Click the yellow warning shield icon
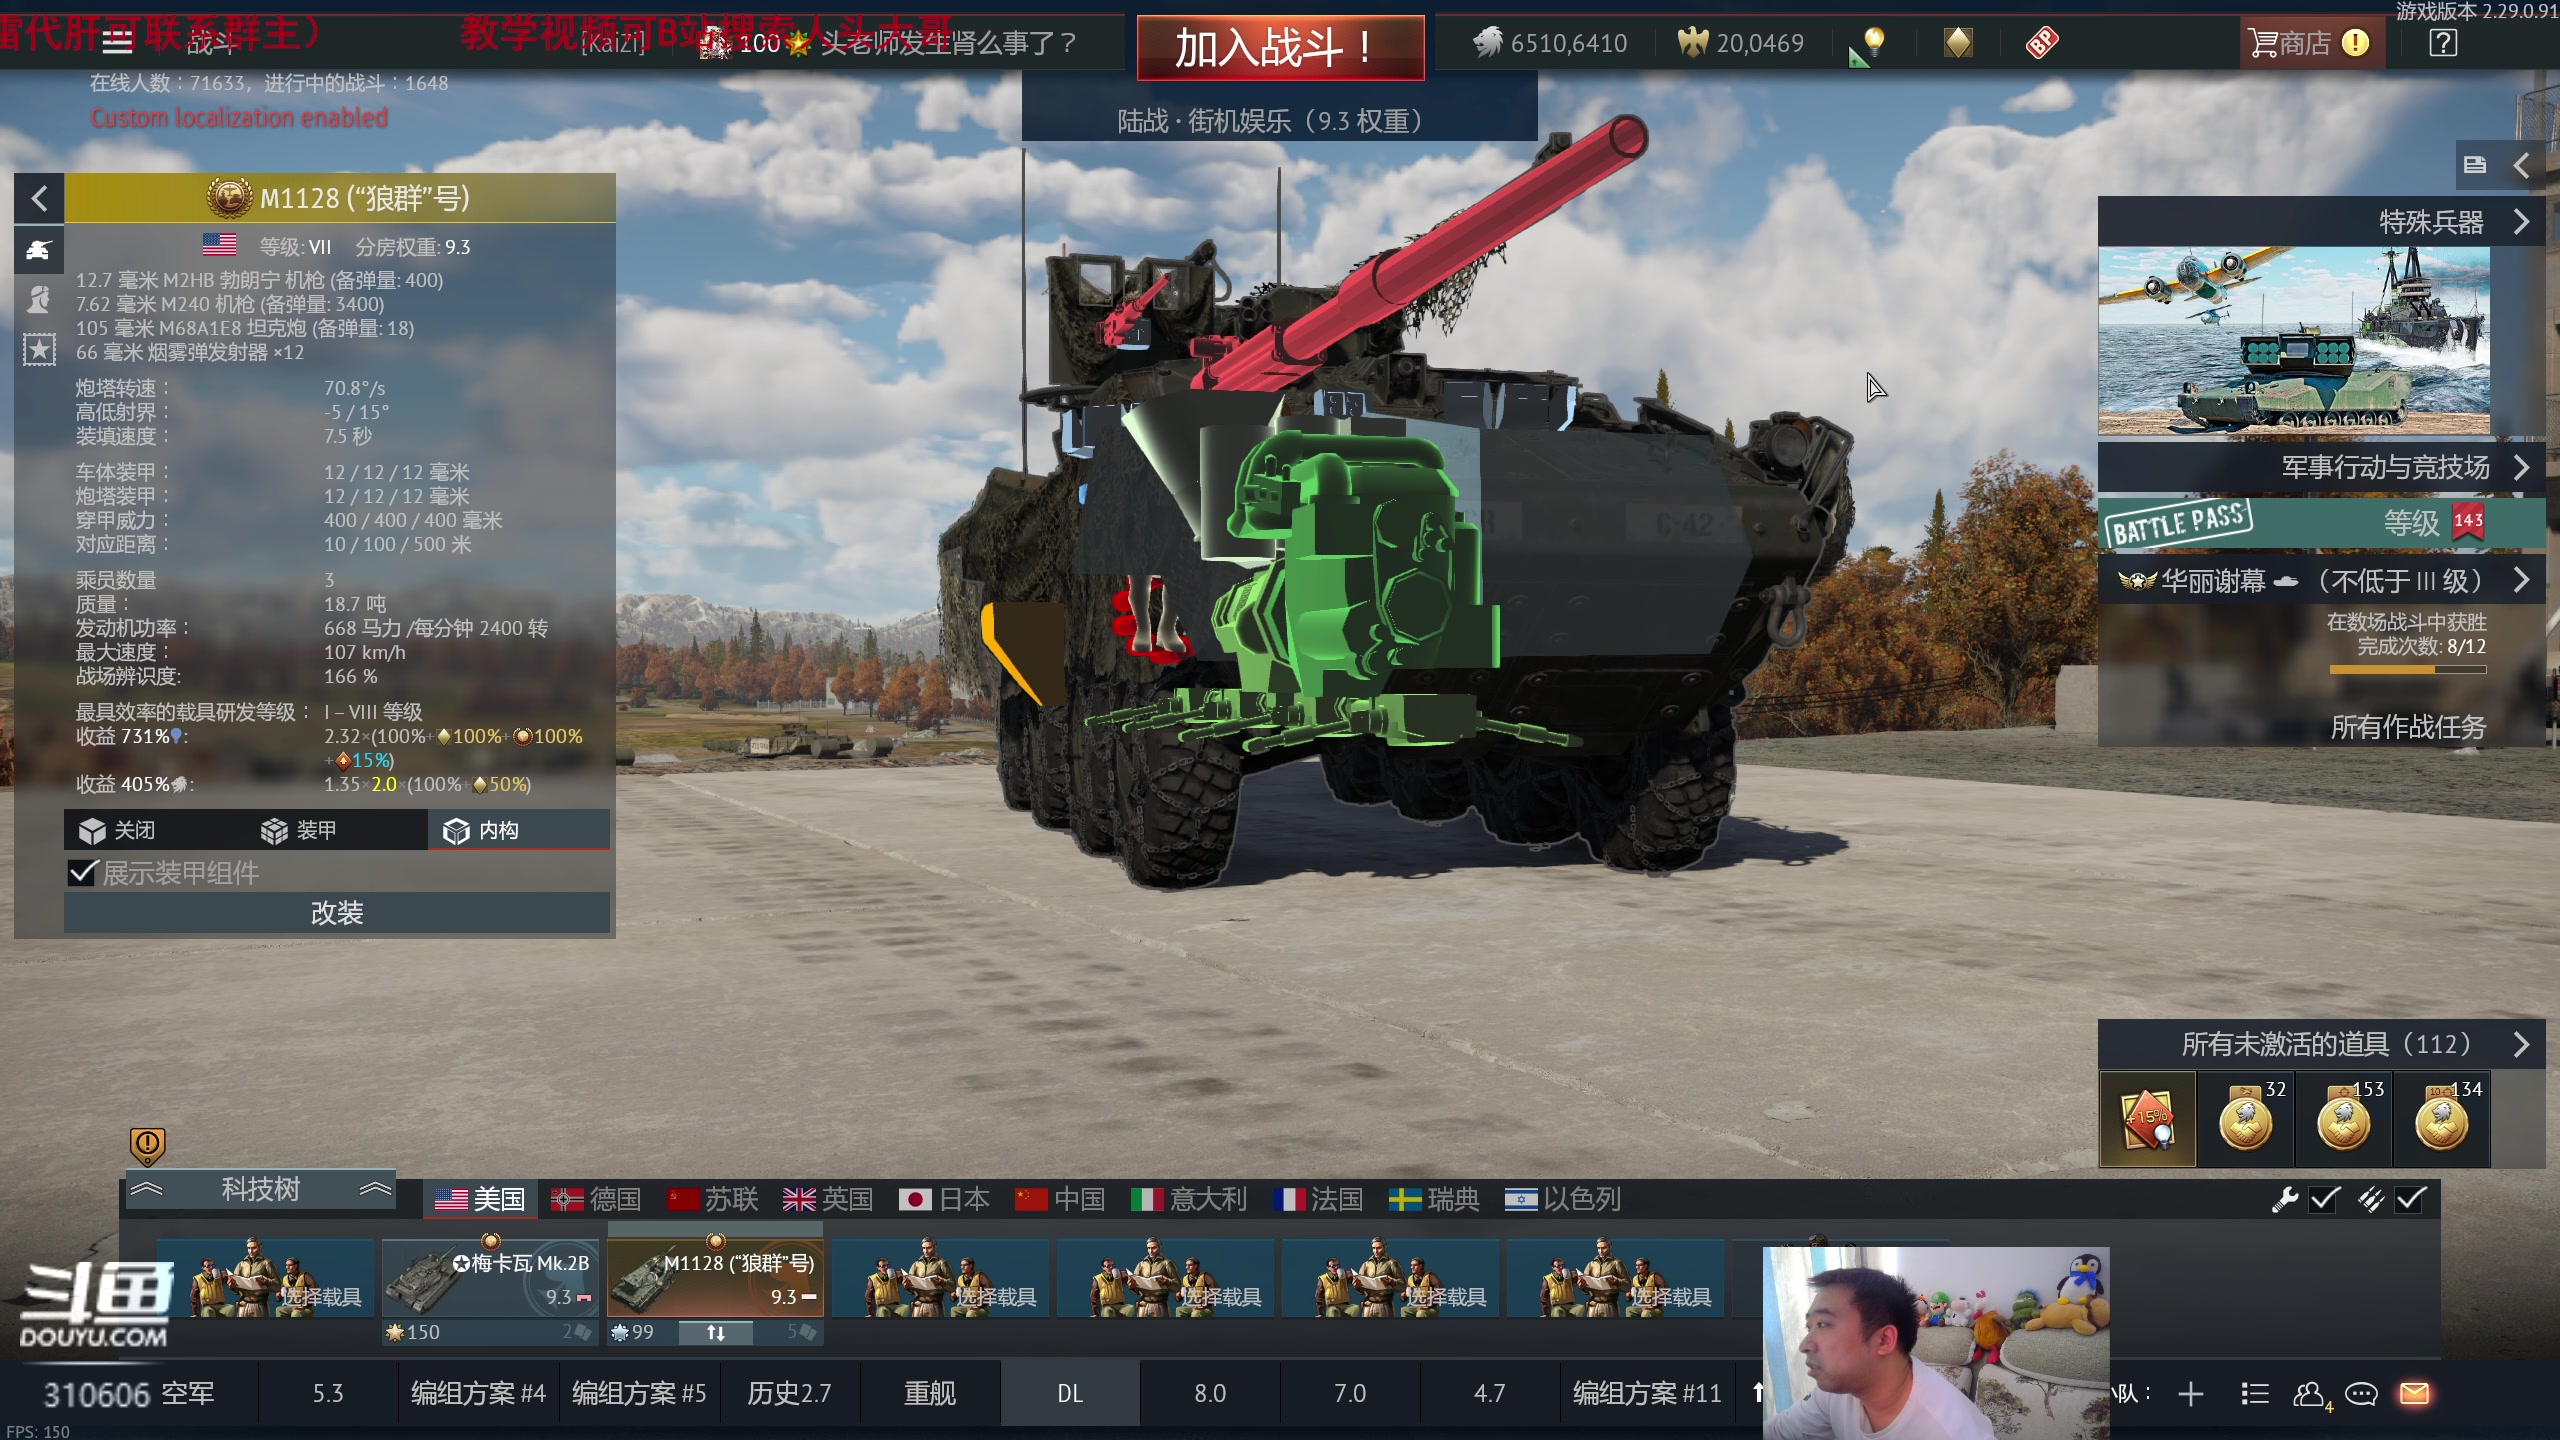The height and width of the screenshot is (1440, 2560). [147, 1145]
